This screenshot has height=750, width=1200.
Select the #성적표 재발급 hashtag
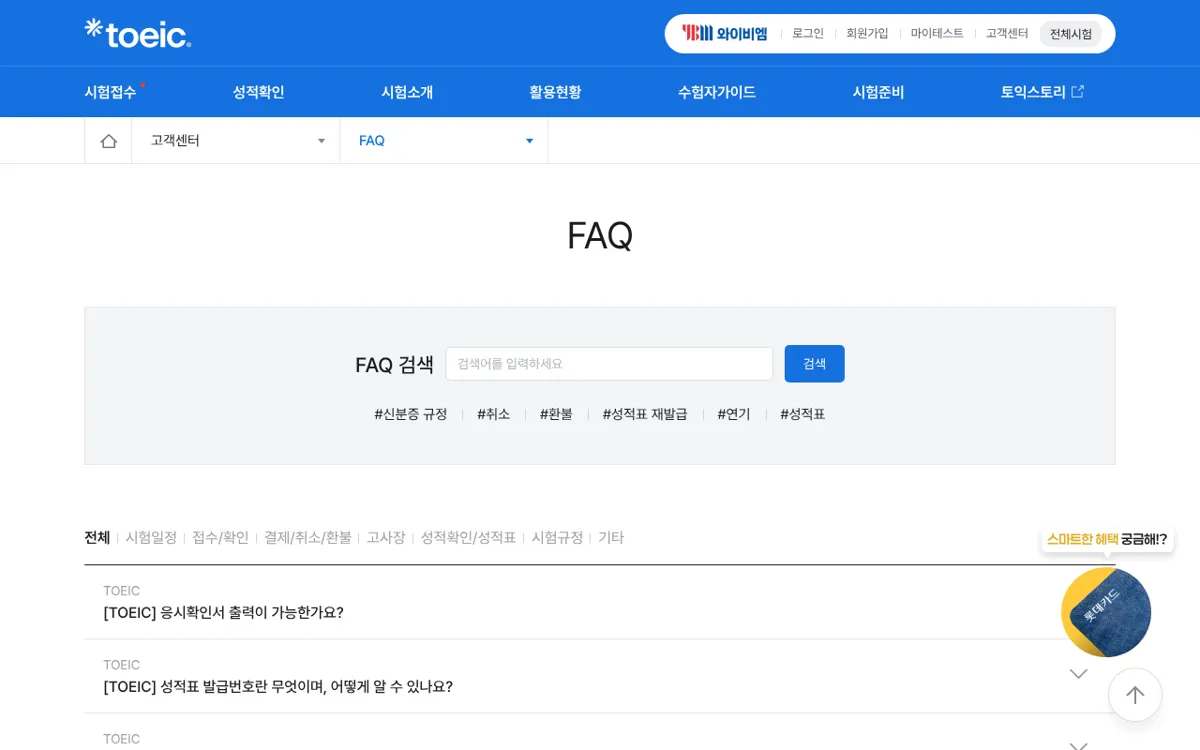645,414
